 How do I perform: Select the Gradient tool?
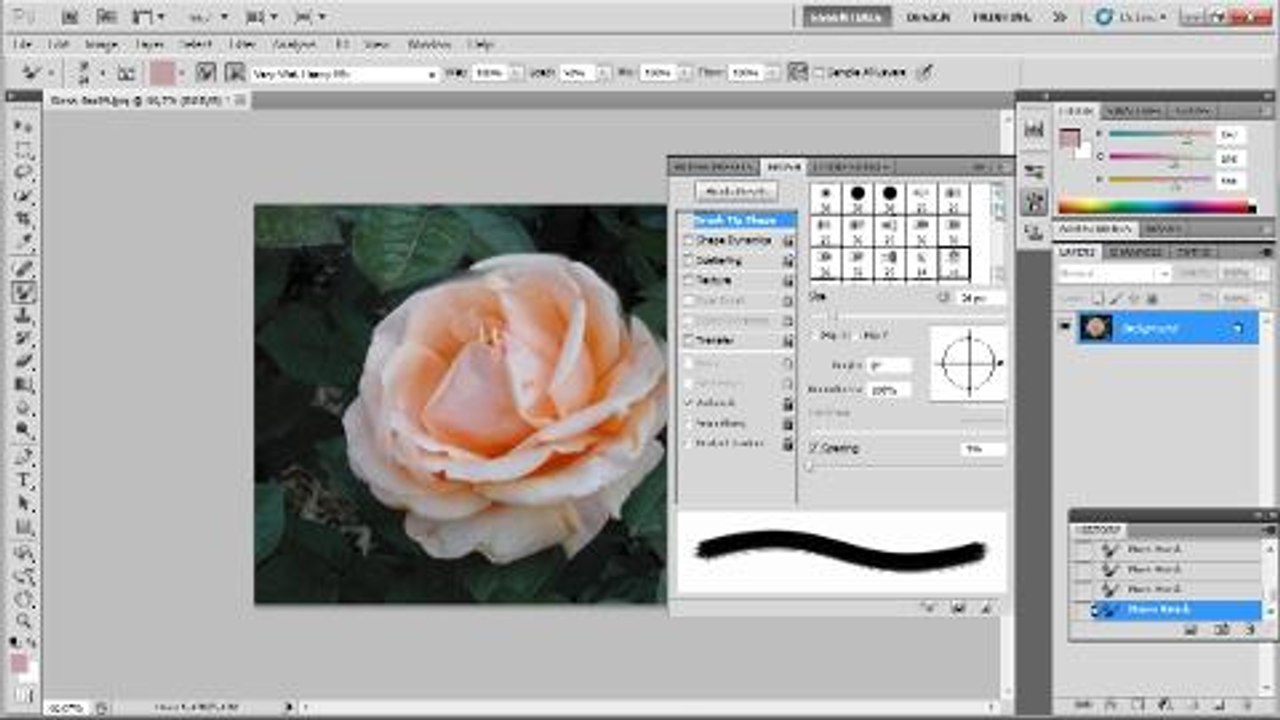tap(24, 384)
